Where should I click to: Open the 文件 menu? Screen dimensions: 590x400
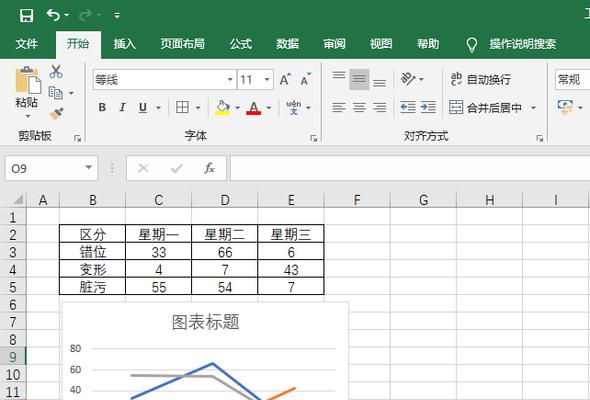coord(26,44)
